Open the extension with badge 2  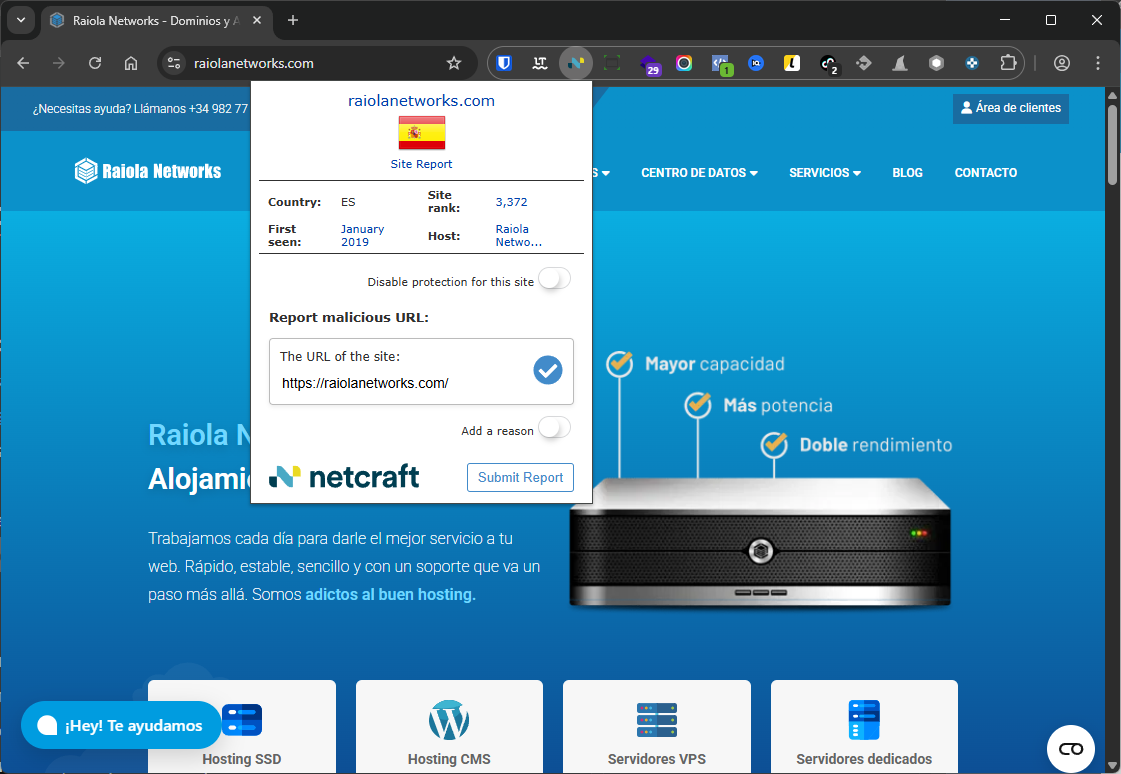pyautogui.click(x=829, y=64)
